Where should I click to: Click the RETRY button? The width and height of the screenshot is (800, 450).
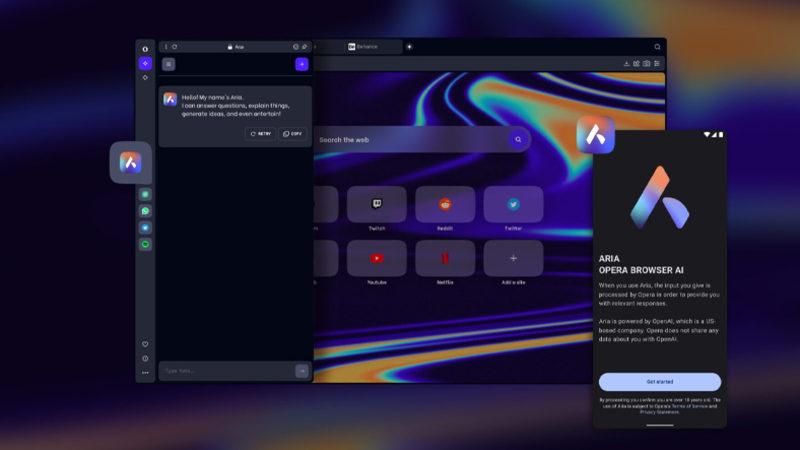(x=260, y=133)
